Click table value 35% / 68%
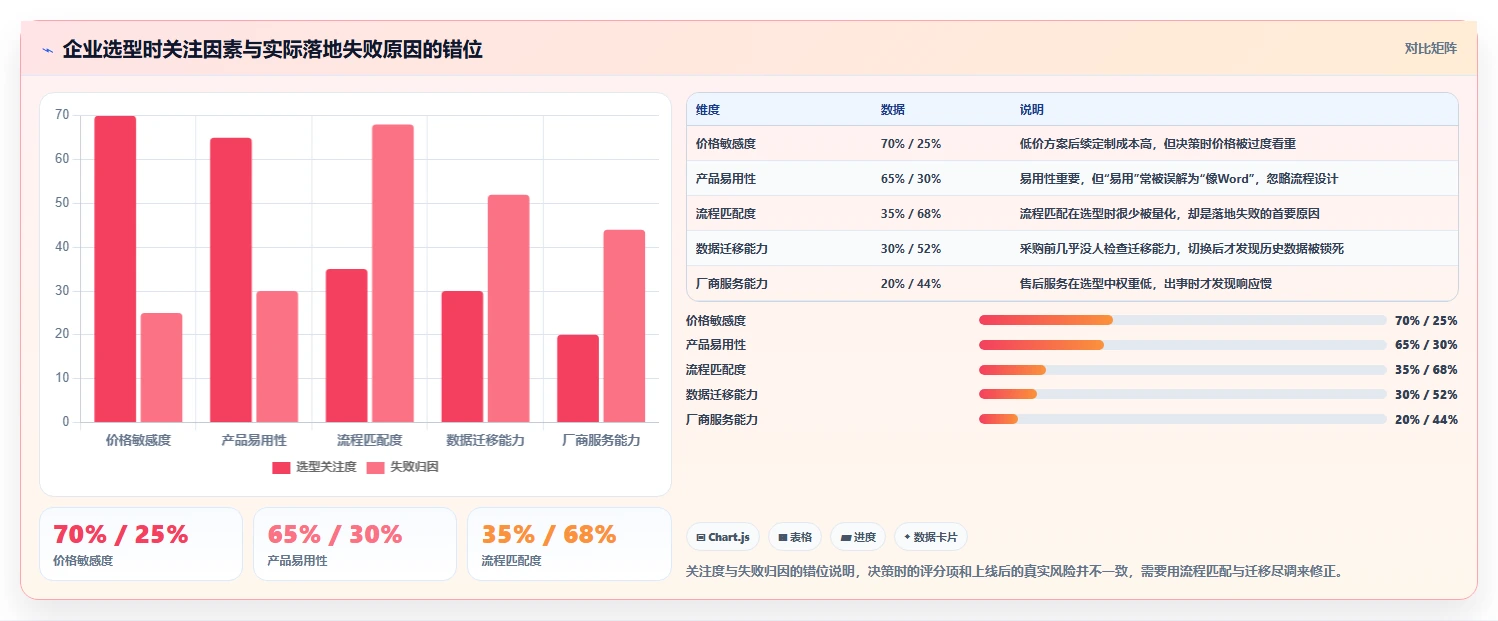Screen dimensions: 1498x621 [x=911, y=214]
